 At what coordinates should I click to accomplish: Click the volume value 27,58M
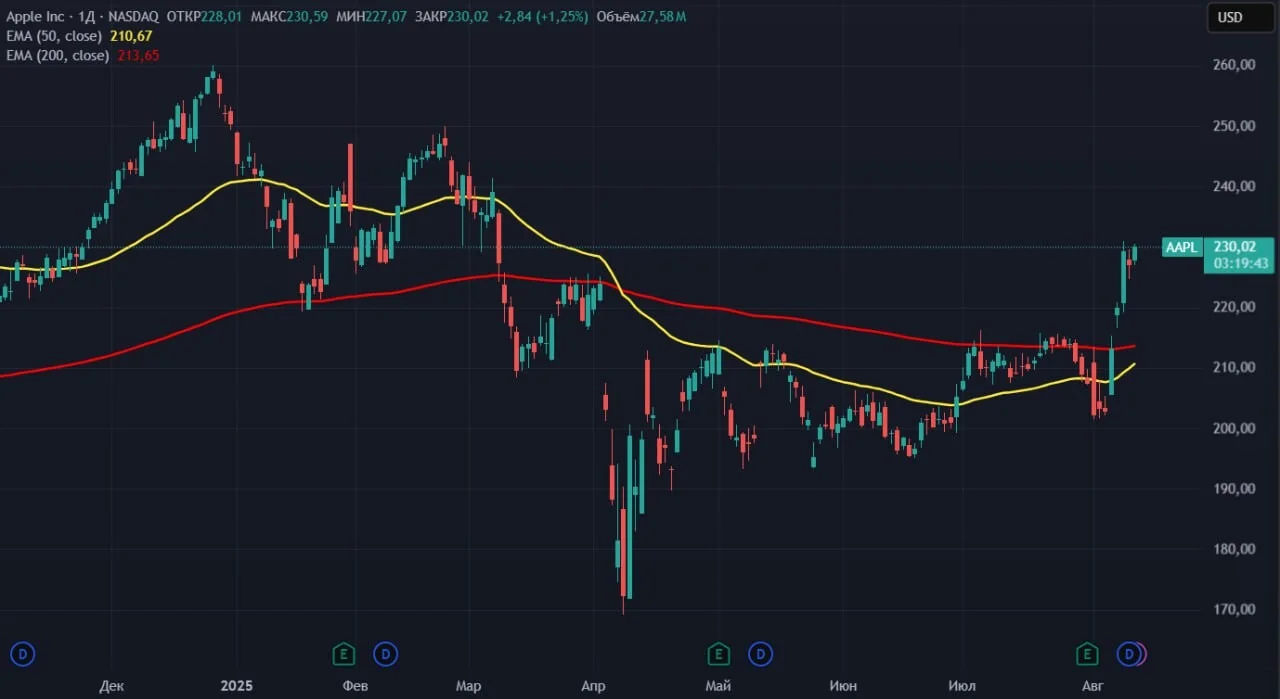click(664, 17)
